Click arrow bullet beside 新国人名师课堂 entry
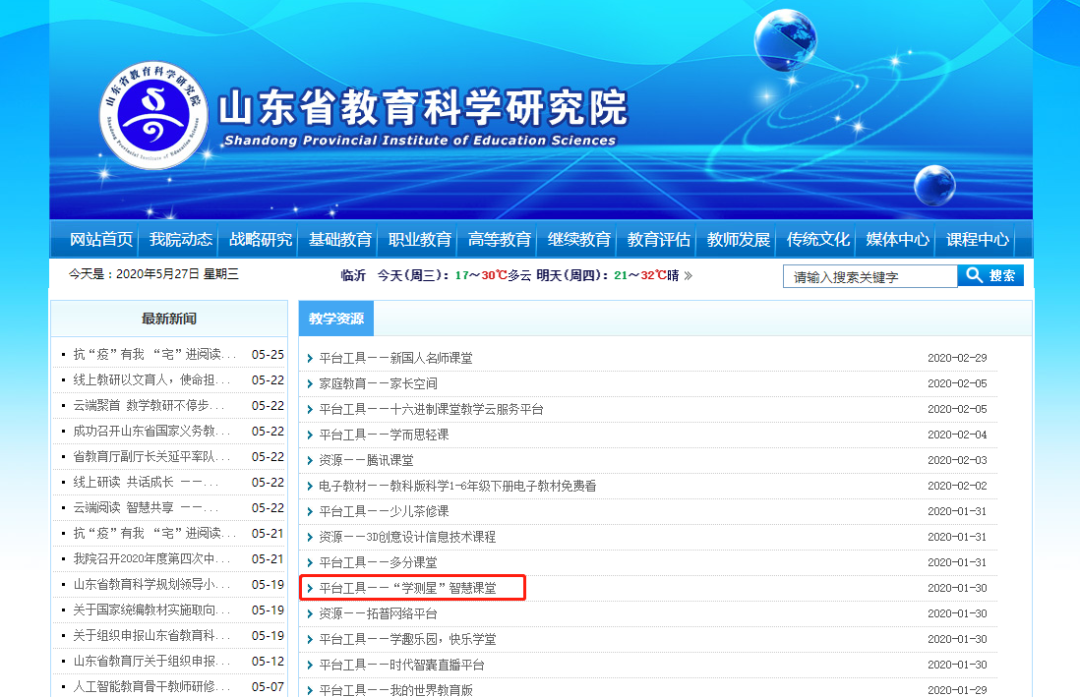The height and width of the screenshot is (697, 1080). click(x=311, y=358)
